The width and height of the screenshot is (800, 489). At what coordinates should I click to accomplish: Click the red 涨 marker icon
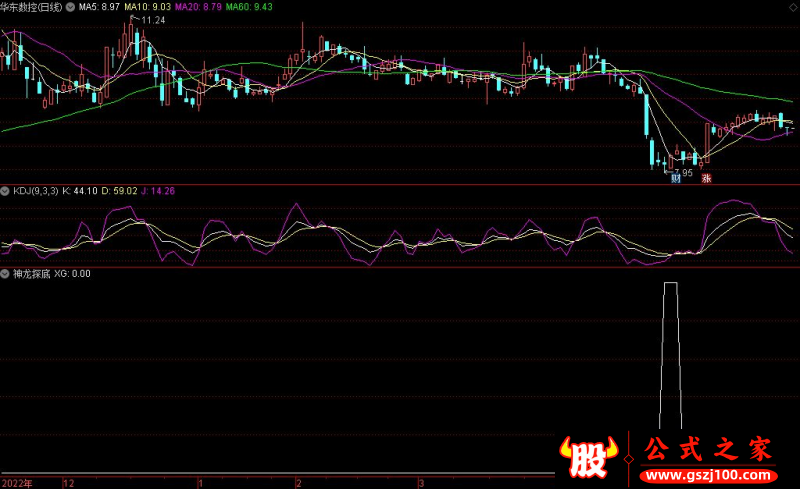tap(705, 179)
